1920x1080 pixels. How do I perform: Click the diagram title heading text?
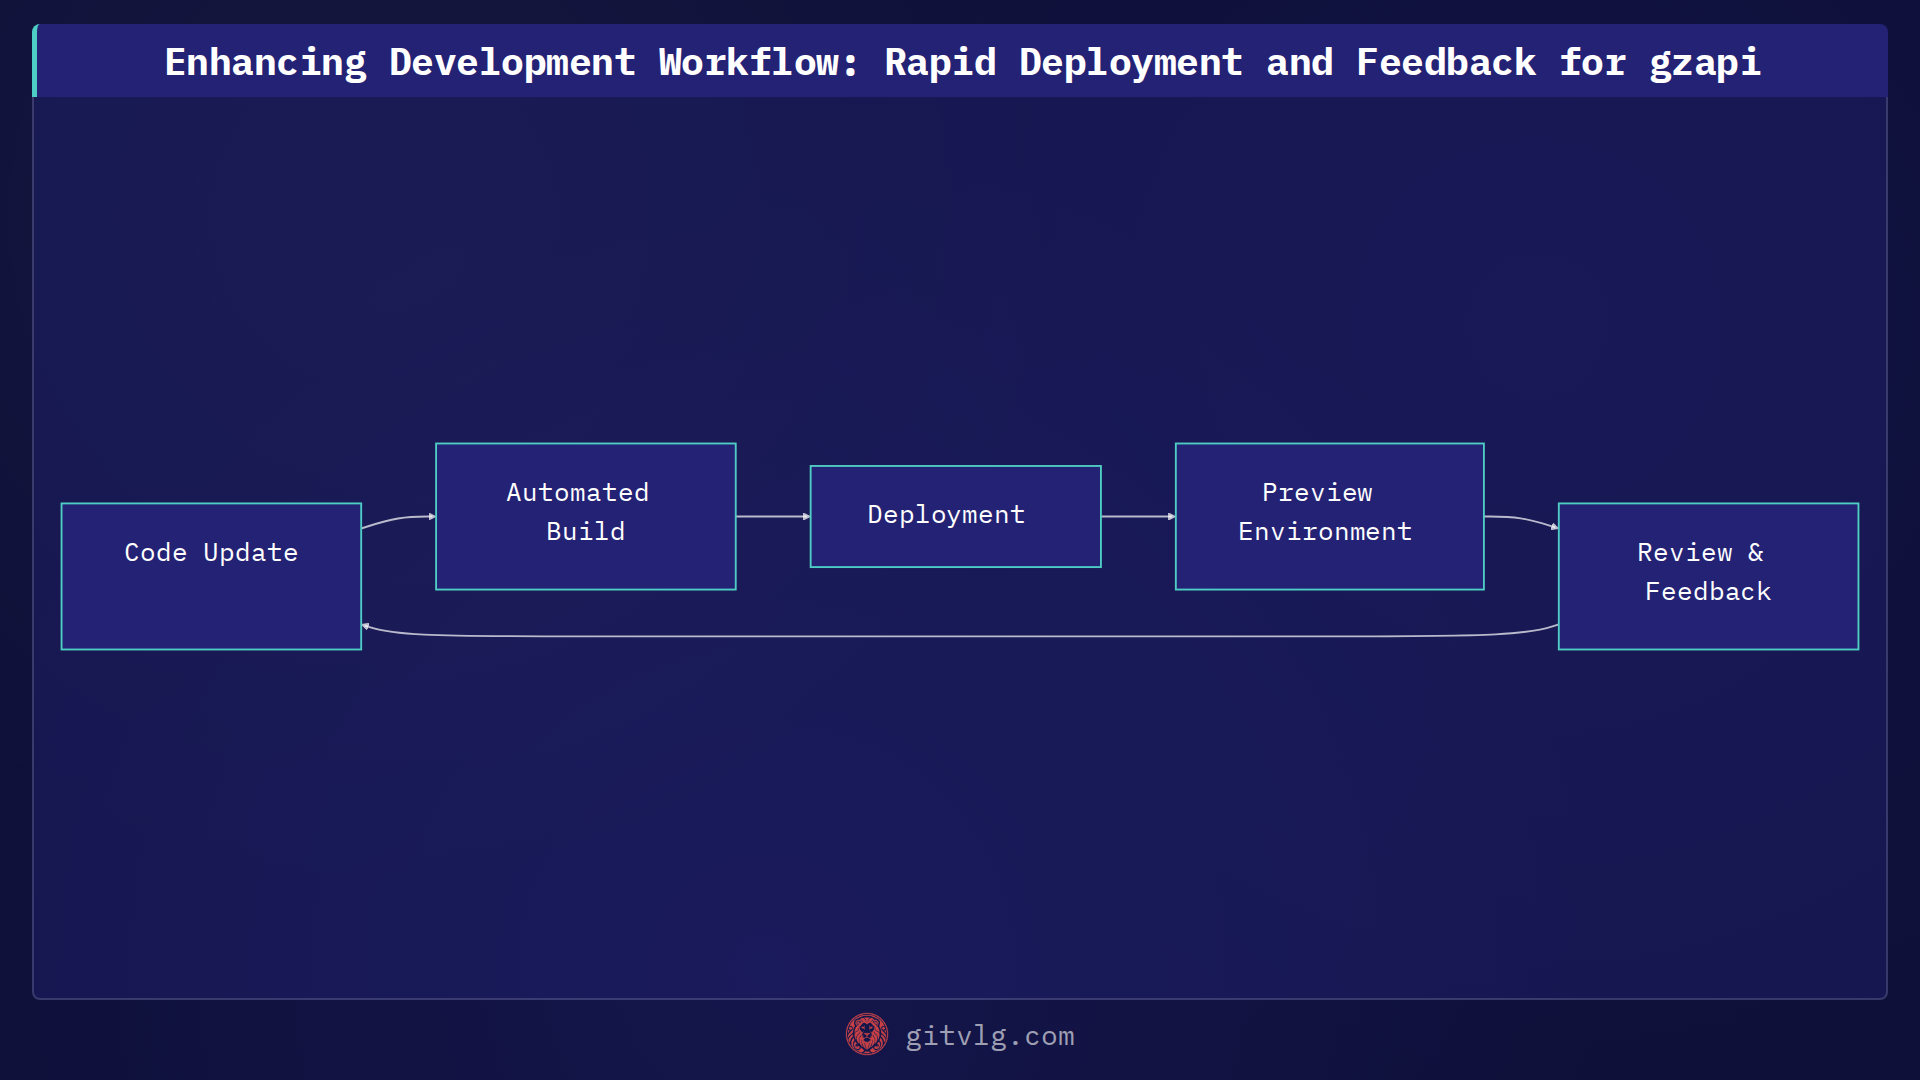point(962,62)
